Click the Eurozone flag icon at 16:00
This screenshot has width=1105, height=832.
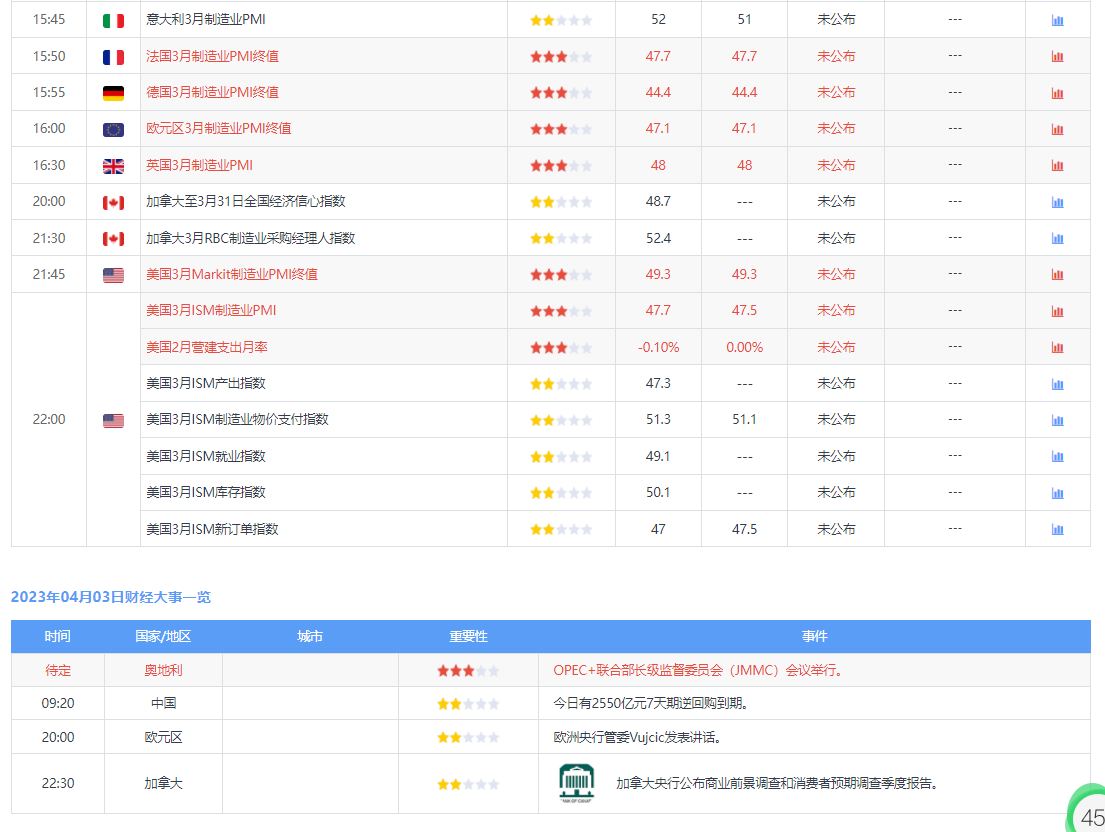113,130
